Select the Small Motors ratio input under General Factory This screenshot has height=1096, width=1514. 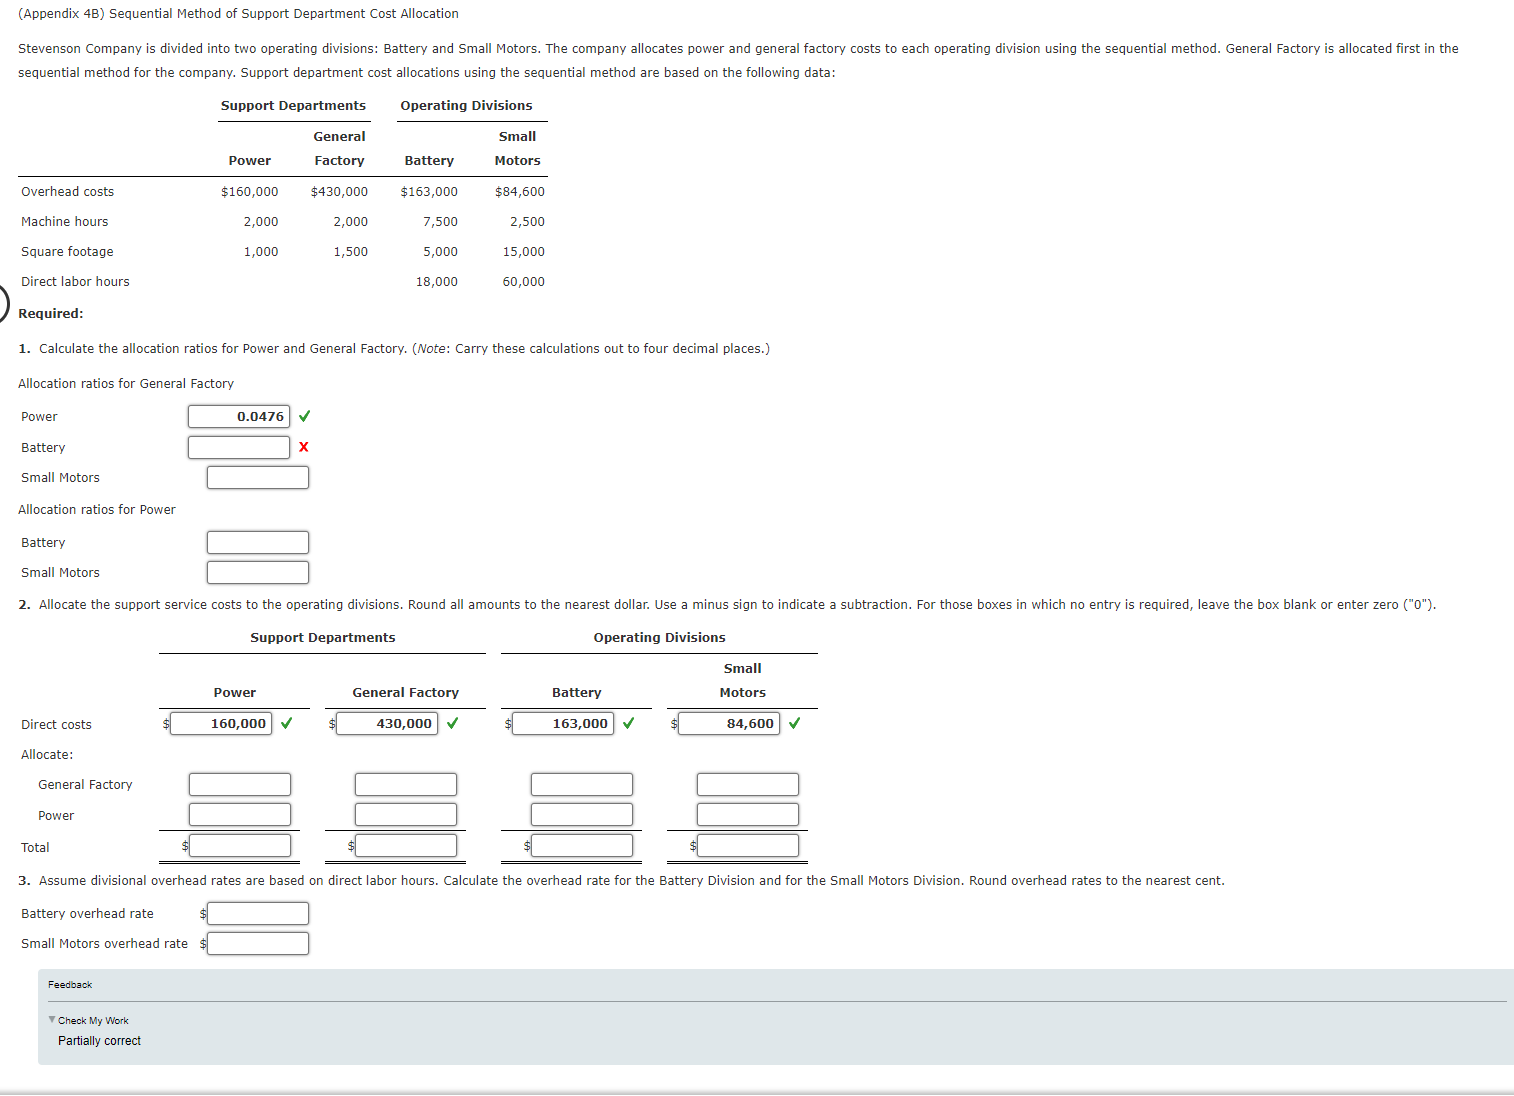tap(257, 477)
